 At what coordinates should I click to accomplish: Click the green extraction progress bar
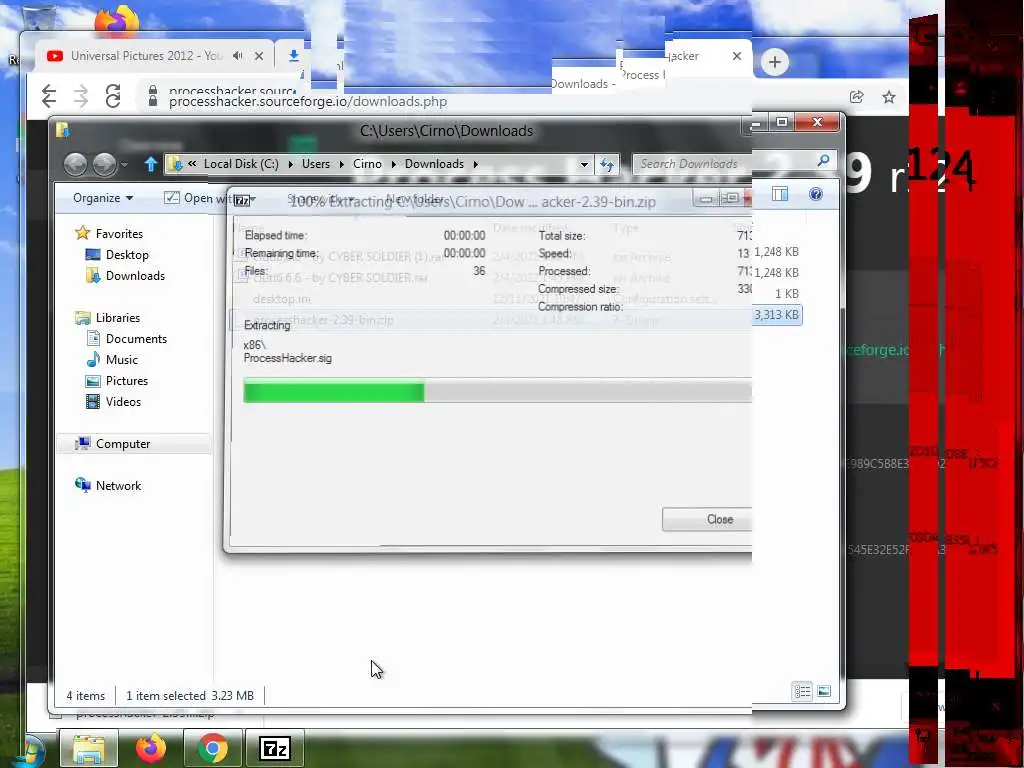tap(498, 391)
